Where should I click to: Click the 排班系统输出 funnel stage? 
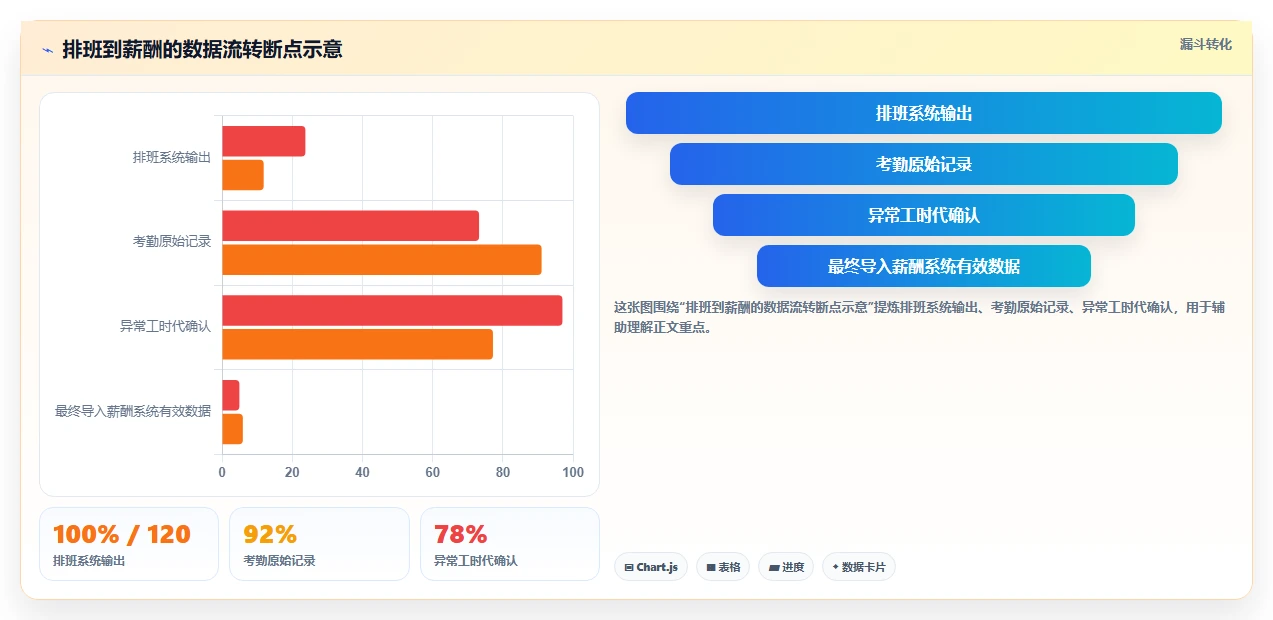coord(924,113)
